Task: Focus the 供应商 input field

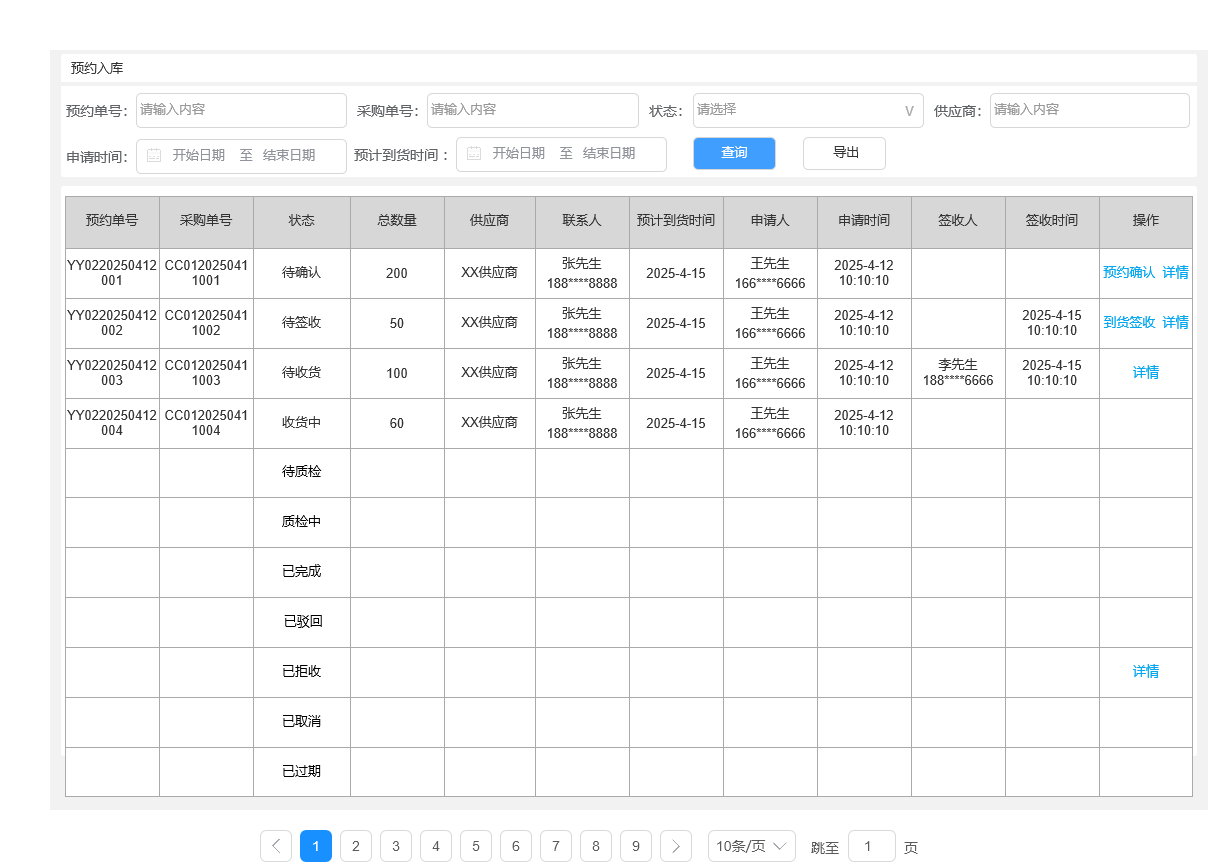Action: pyautogui.click(x=1090, y=110)
